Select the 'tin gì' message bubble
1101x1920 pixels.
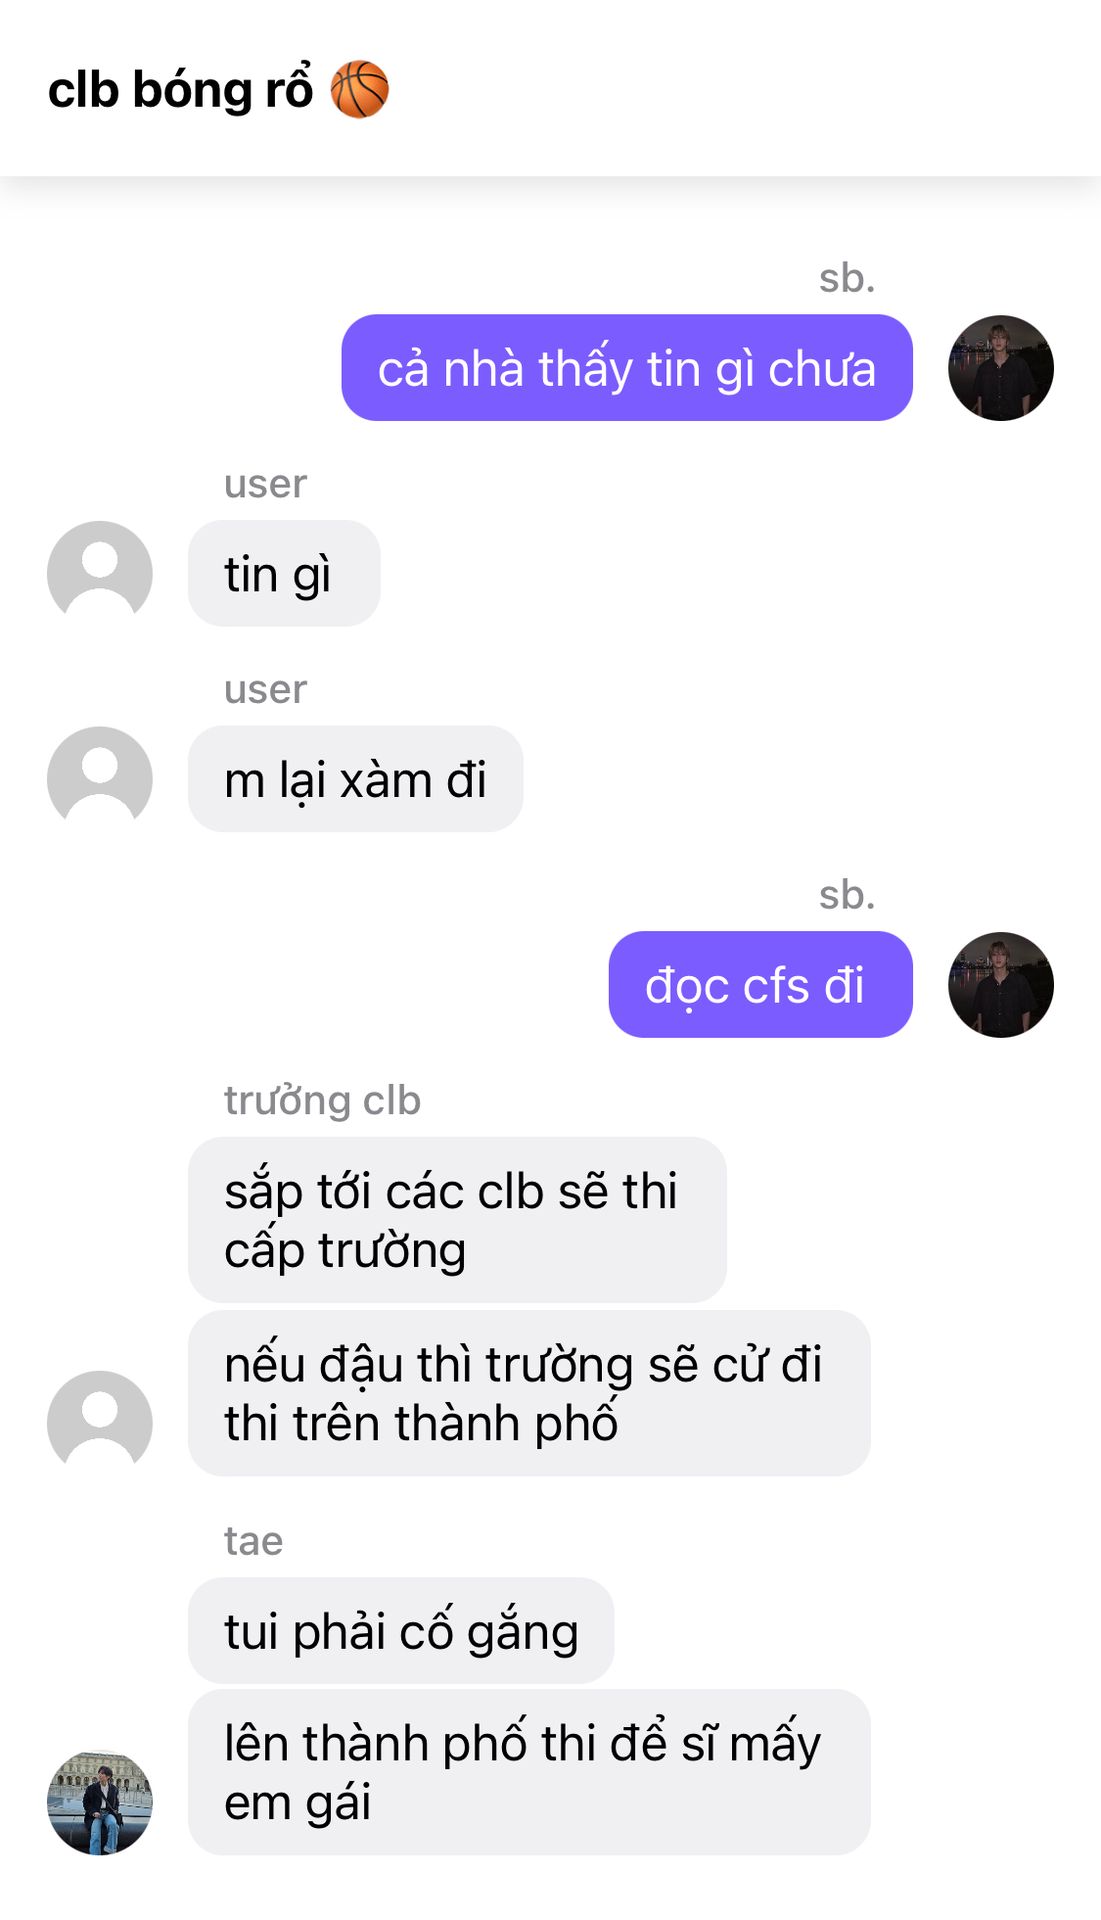pyautogui.click(x=284, y=573)
